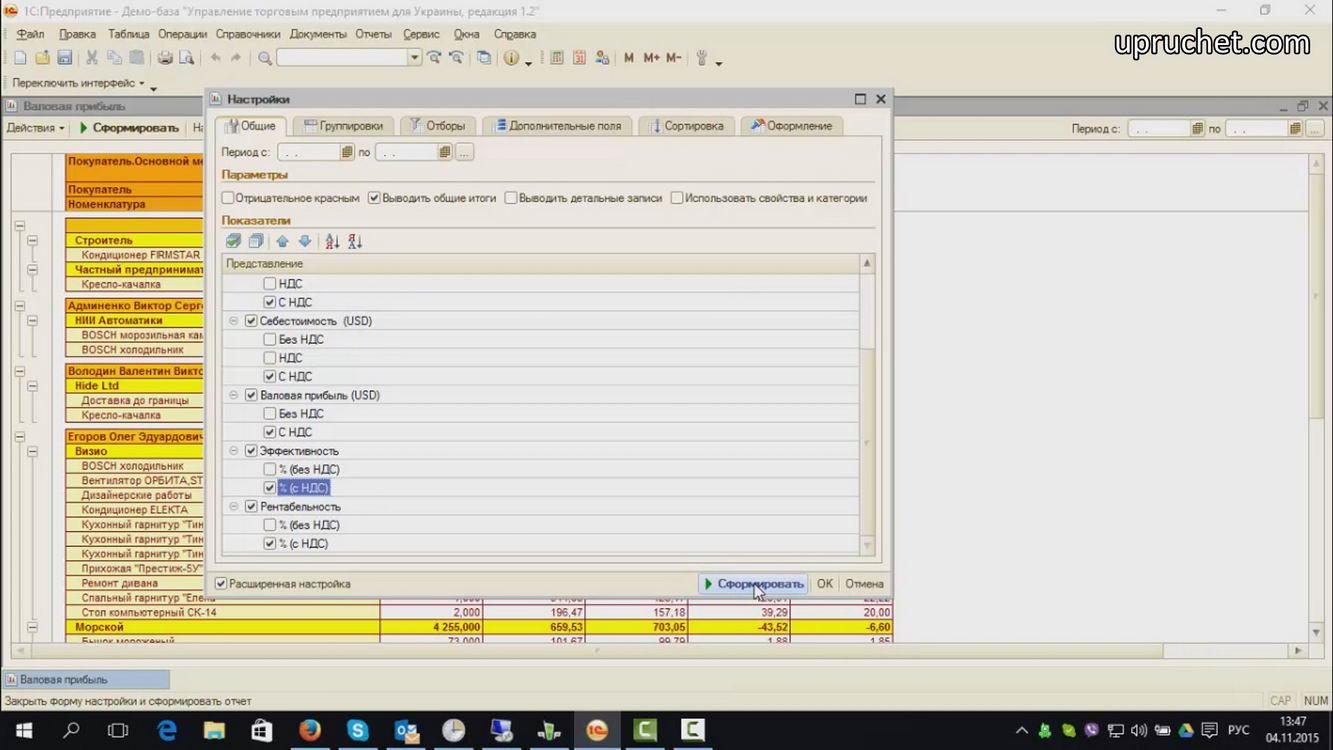Viewport: 1333px width, 750px height.
Task: Sort indicators descending icon
Action: 355,241
